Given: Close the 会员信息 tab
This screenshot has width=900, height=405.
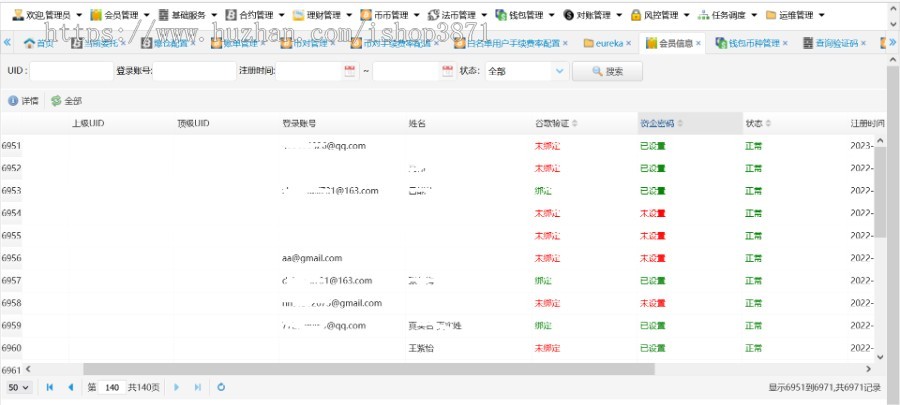Looking at the screenshot, I should point(698,43).
